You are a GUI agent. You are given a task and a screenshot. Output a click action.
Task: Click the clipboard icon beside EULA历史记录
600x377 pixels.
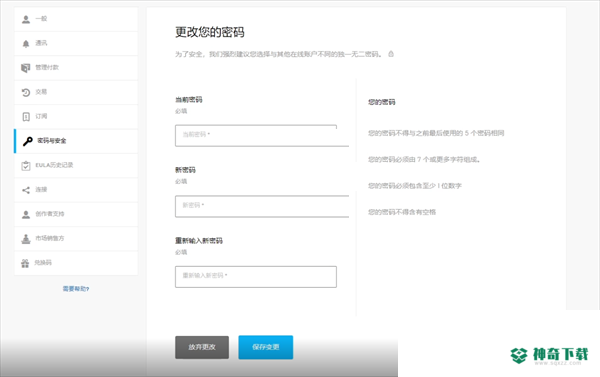pyautogui.click(x=26, y=165)
